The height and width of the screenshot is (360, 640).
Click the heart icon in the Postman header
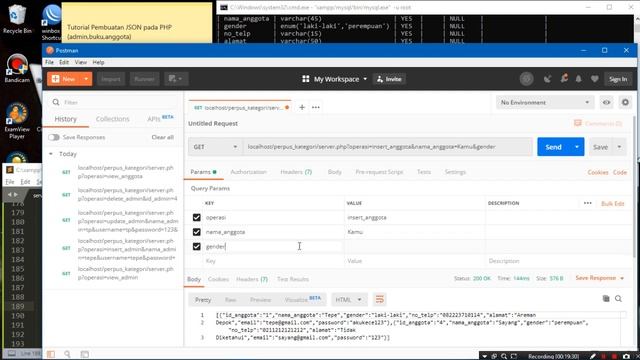[594, 79]
